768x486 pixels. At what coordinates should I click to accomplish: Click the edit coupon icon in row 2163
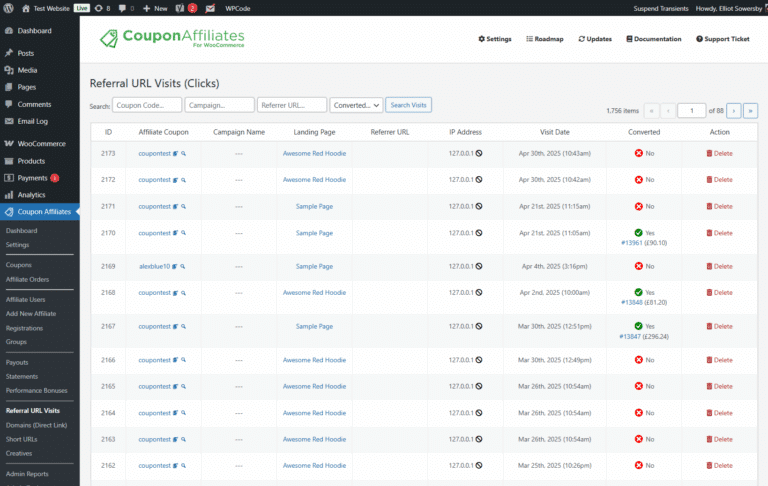(x=175, y=439)
